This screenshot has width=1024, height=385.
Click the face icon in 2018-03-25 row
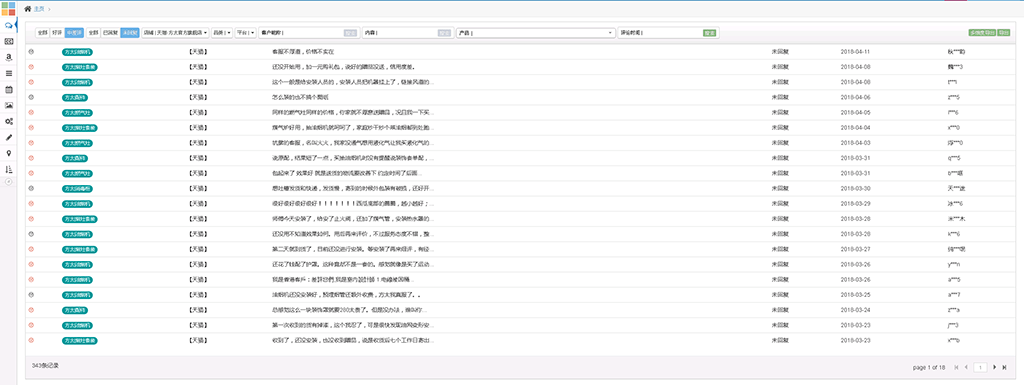(31, 295)
